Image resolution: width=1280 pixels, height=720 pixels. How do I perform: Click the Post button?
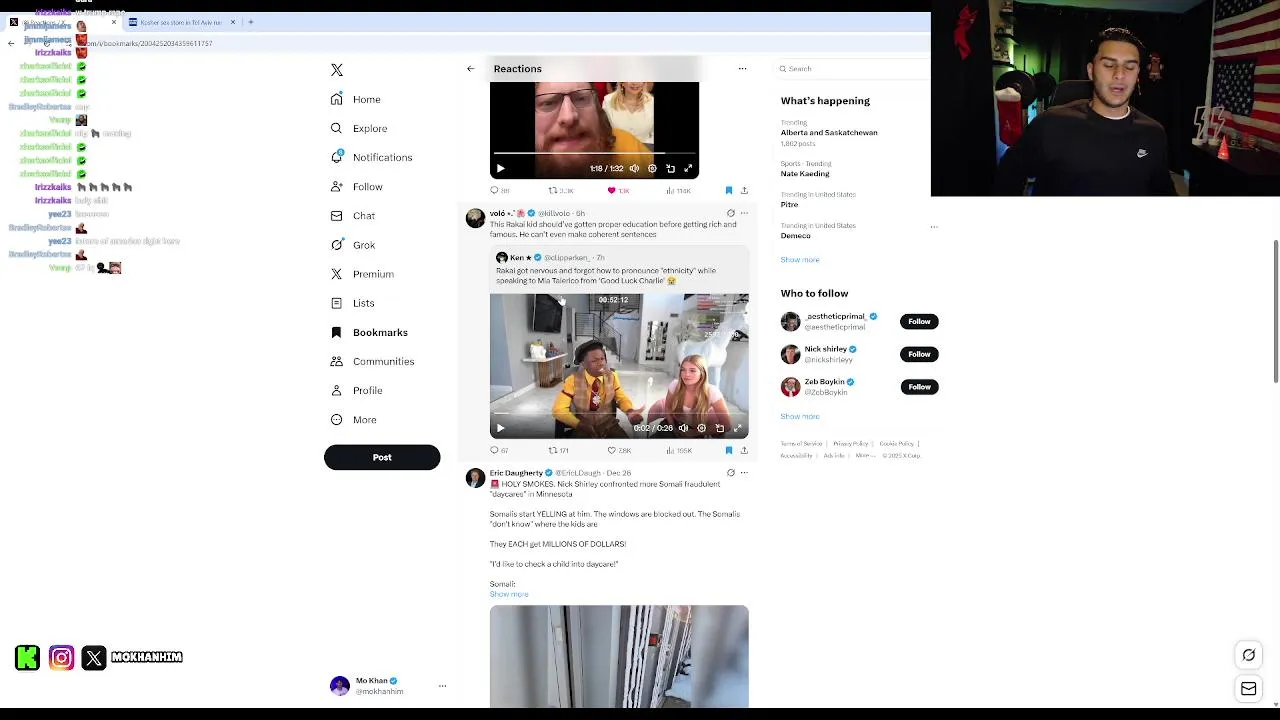[382, 457]
